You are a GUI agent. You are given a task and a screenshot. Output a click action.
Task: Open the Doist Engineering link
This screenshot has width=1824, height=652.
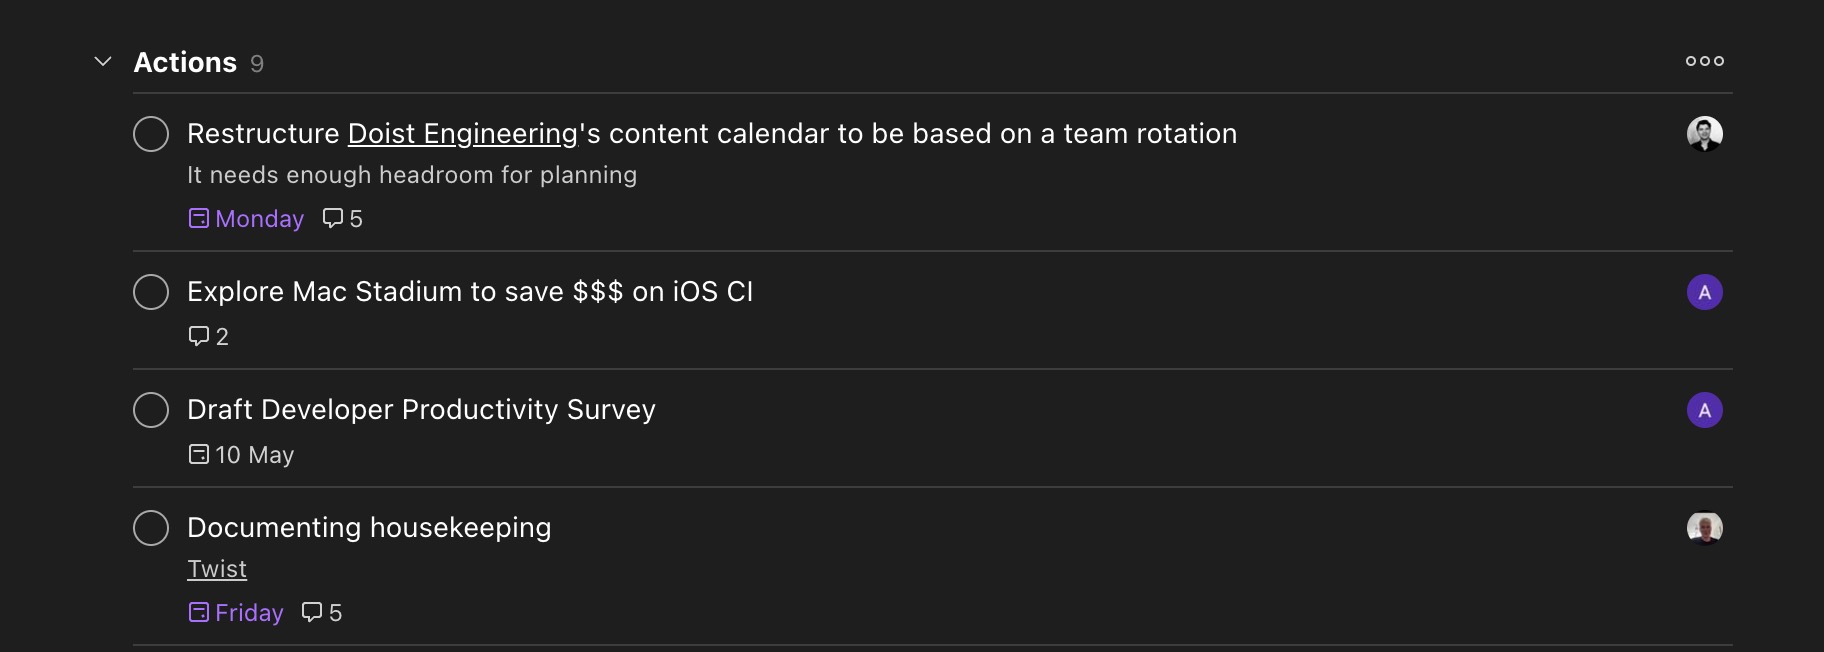[462, 134]
